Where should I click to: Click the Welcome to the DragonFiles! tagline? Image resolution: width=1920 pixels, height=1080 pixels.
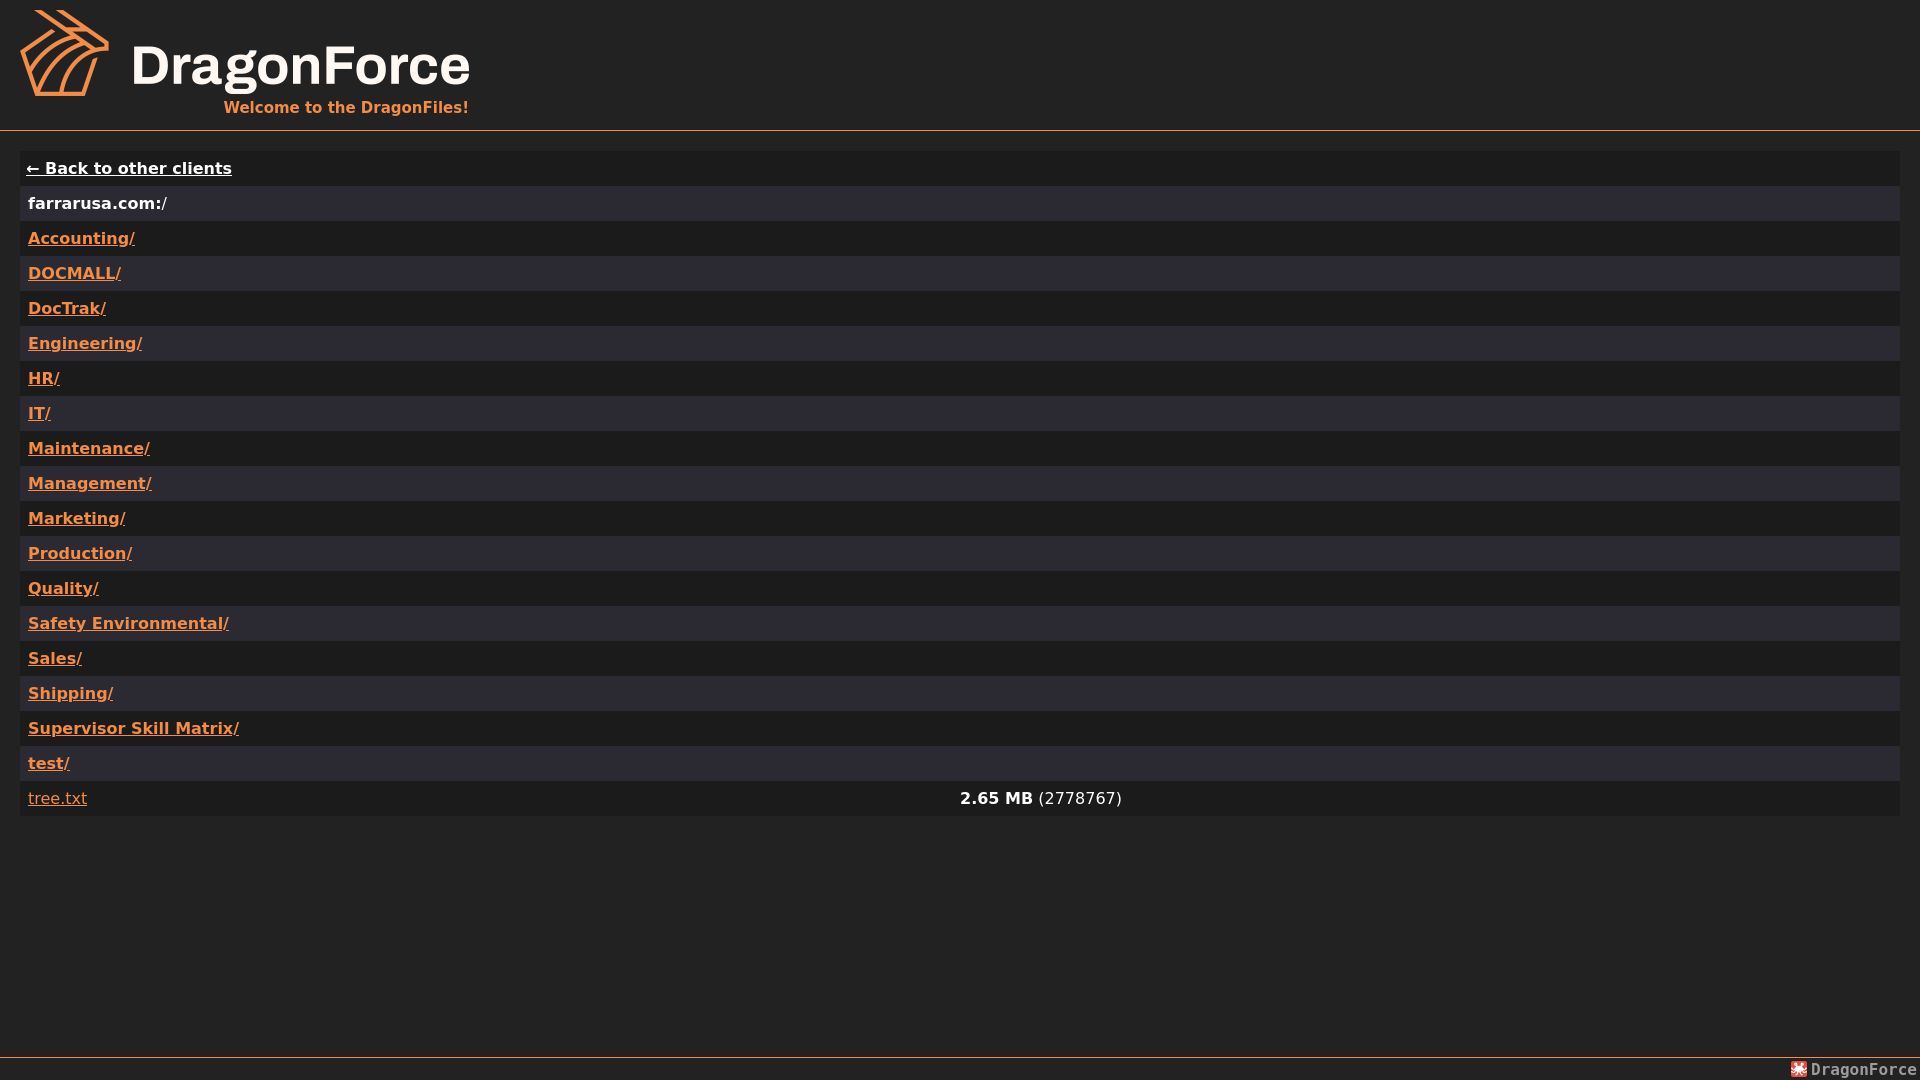click(346, 107)
